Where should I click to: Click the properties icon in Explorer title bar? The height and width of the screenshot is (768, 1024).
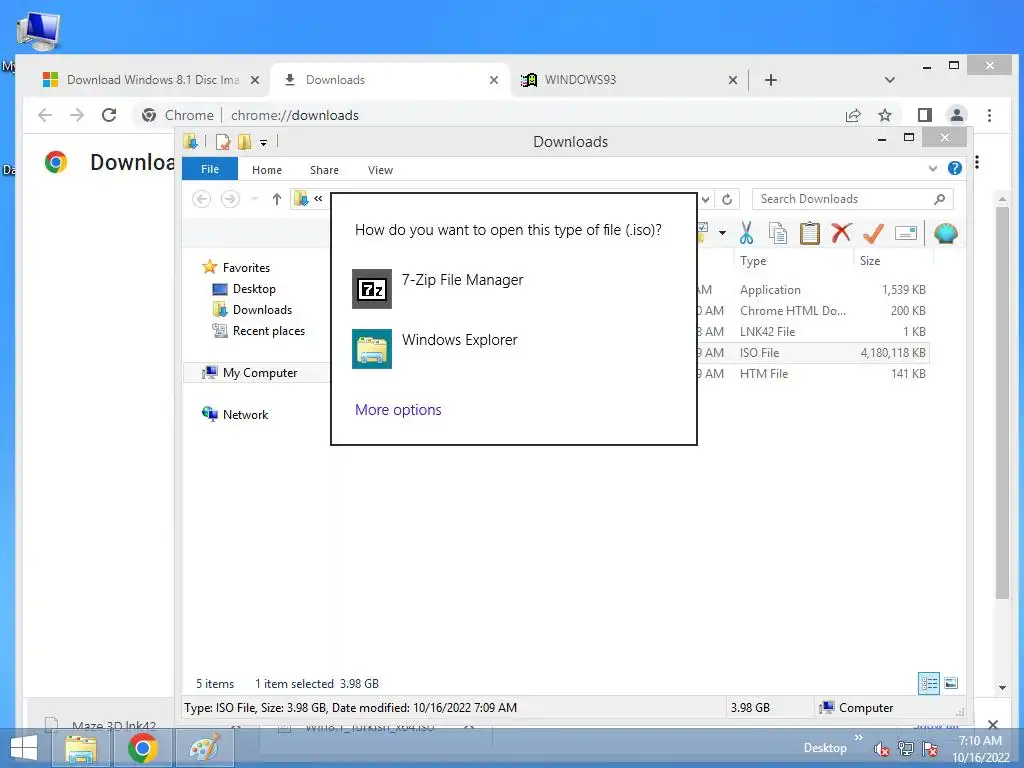(223, 141)
